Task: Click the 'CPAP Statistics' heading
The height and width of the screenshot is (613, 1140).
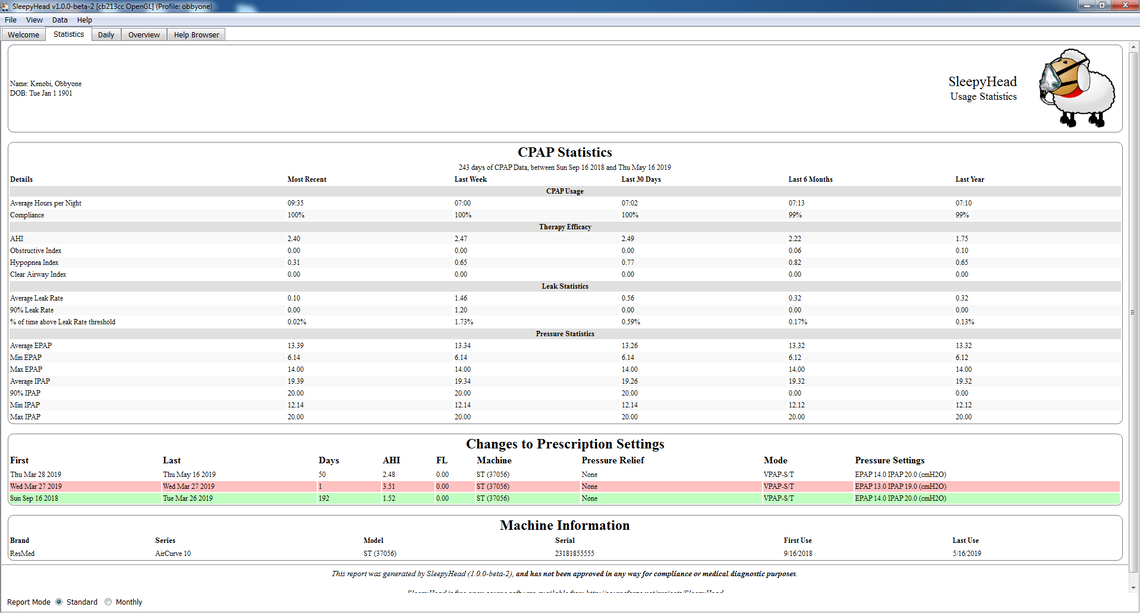Action: click(565, 153)
